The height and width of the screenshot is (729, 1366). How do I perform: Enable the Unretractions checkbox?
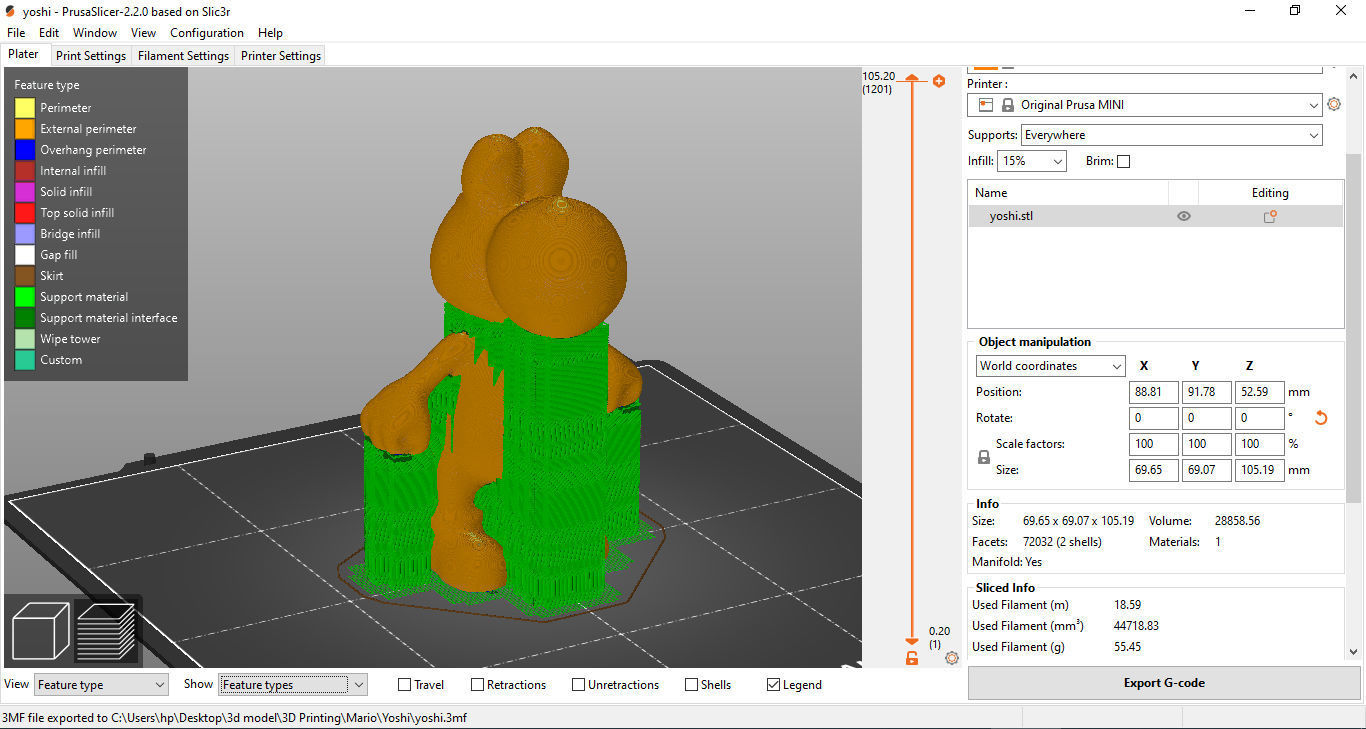tap(578, 685)
